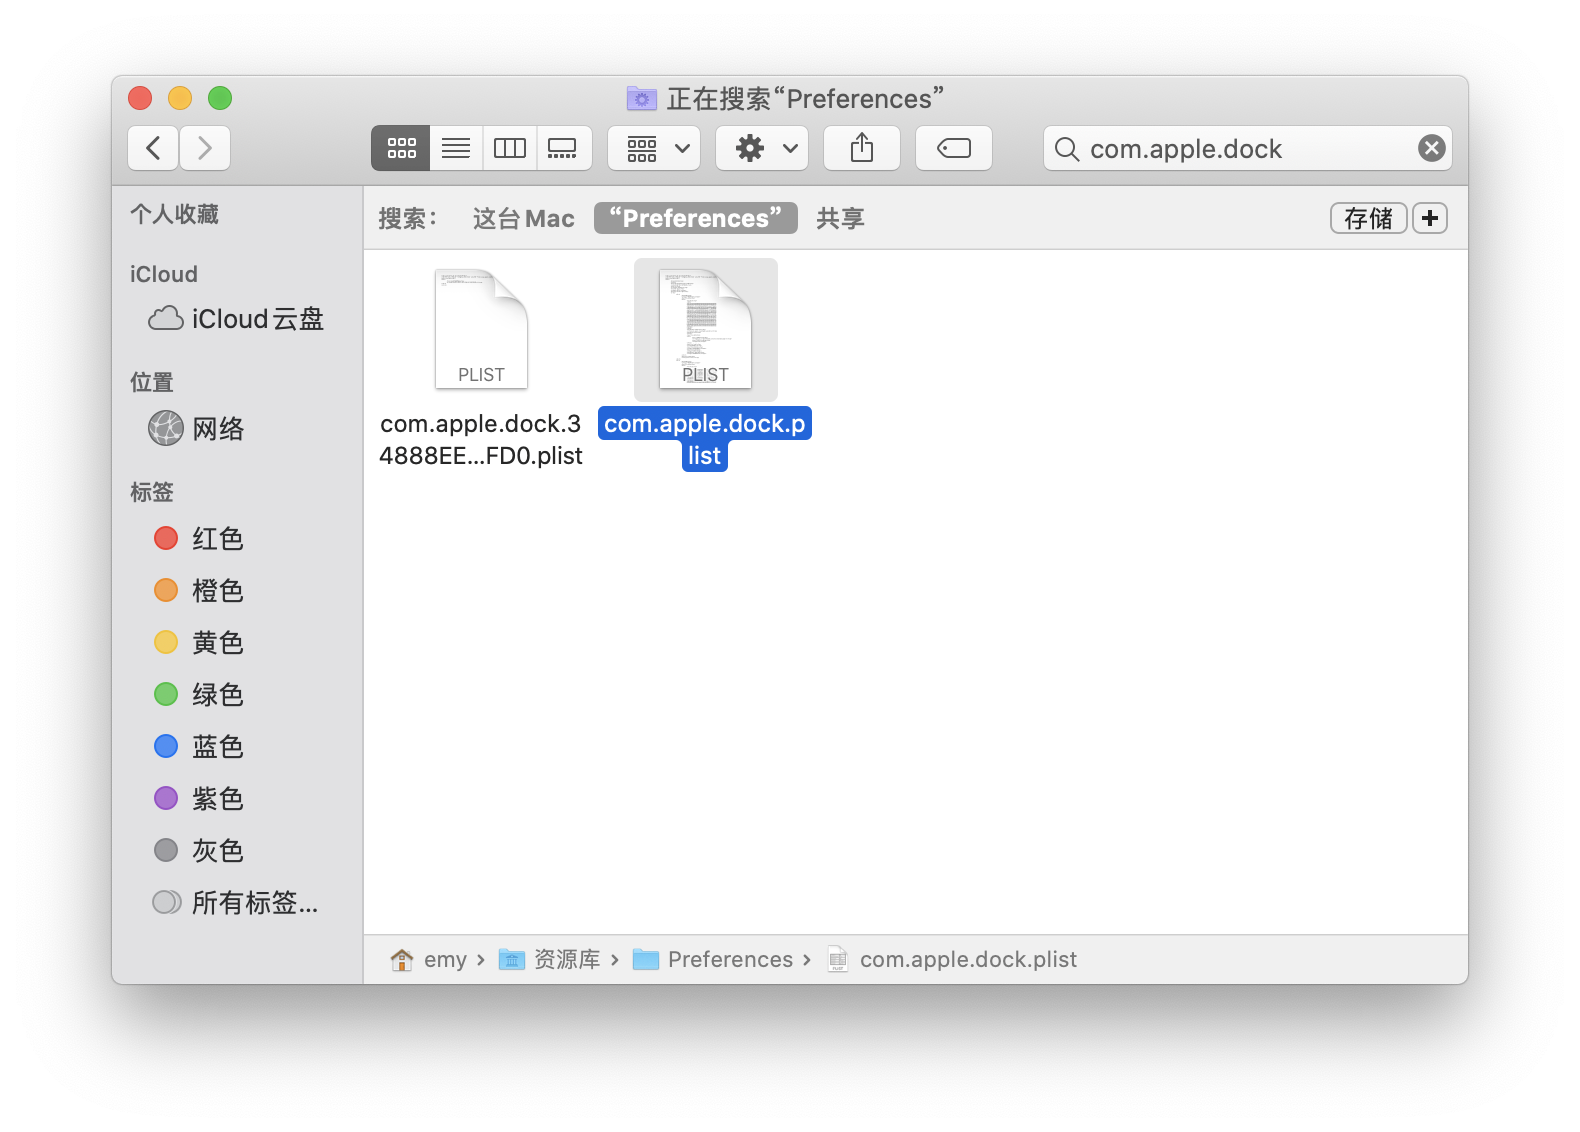This screenshot has width=1580, height=1132.
Task: Click the home icon in path bar
Action: click(x=402, y=960)
